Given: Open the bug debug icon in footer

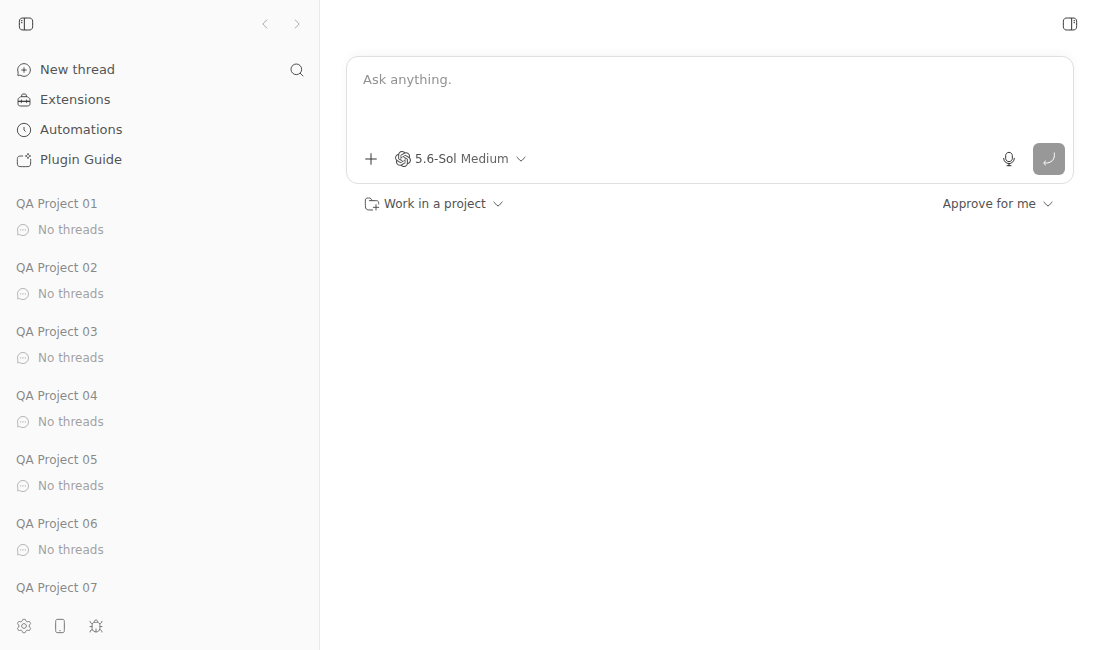Looking at the screenshot, I should (x=96, y=626).
